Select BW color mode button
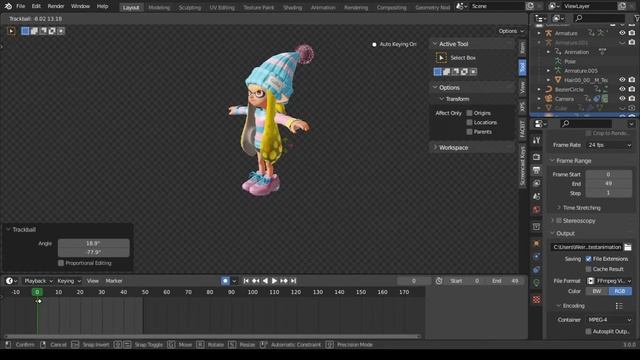This screenshot has width=640, height=360. click(x=597, y=291)
